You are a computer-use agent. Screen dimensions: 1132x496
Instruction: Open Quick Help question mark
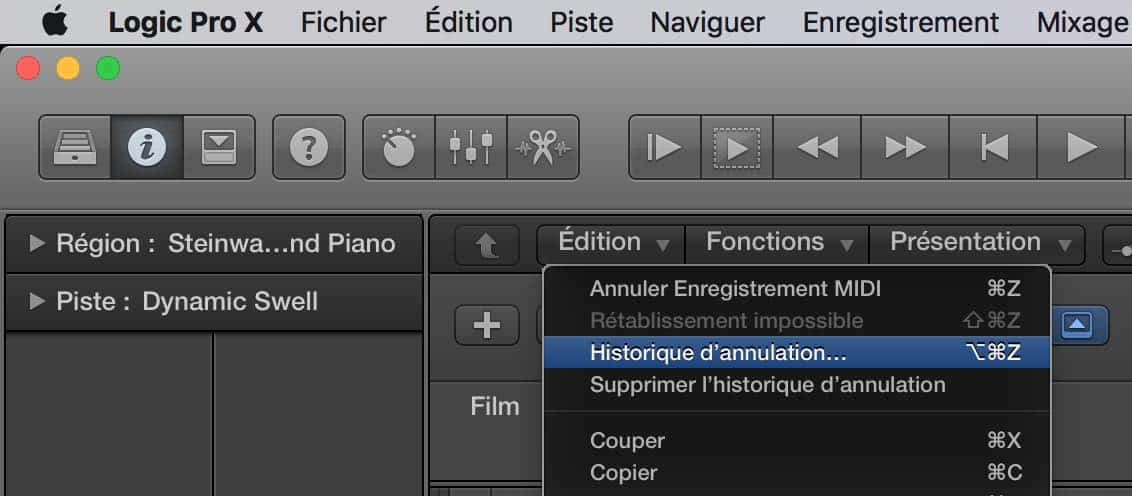click(308, 147)
